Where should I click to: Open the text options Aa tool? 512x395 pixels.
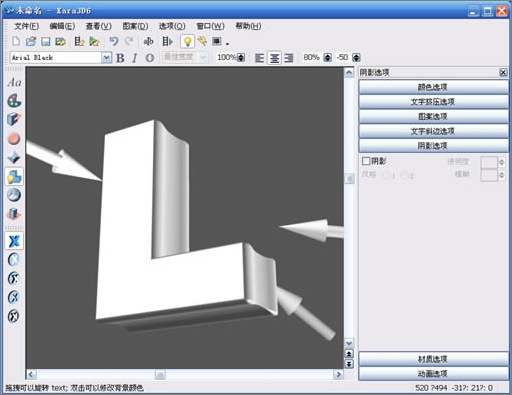click(14, 82)
